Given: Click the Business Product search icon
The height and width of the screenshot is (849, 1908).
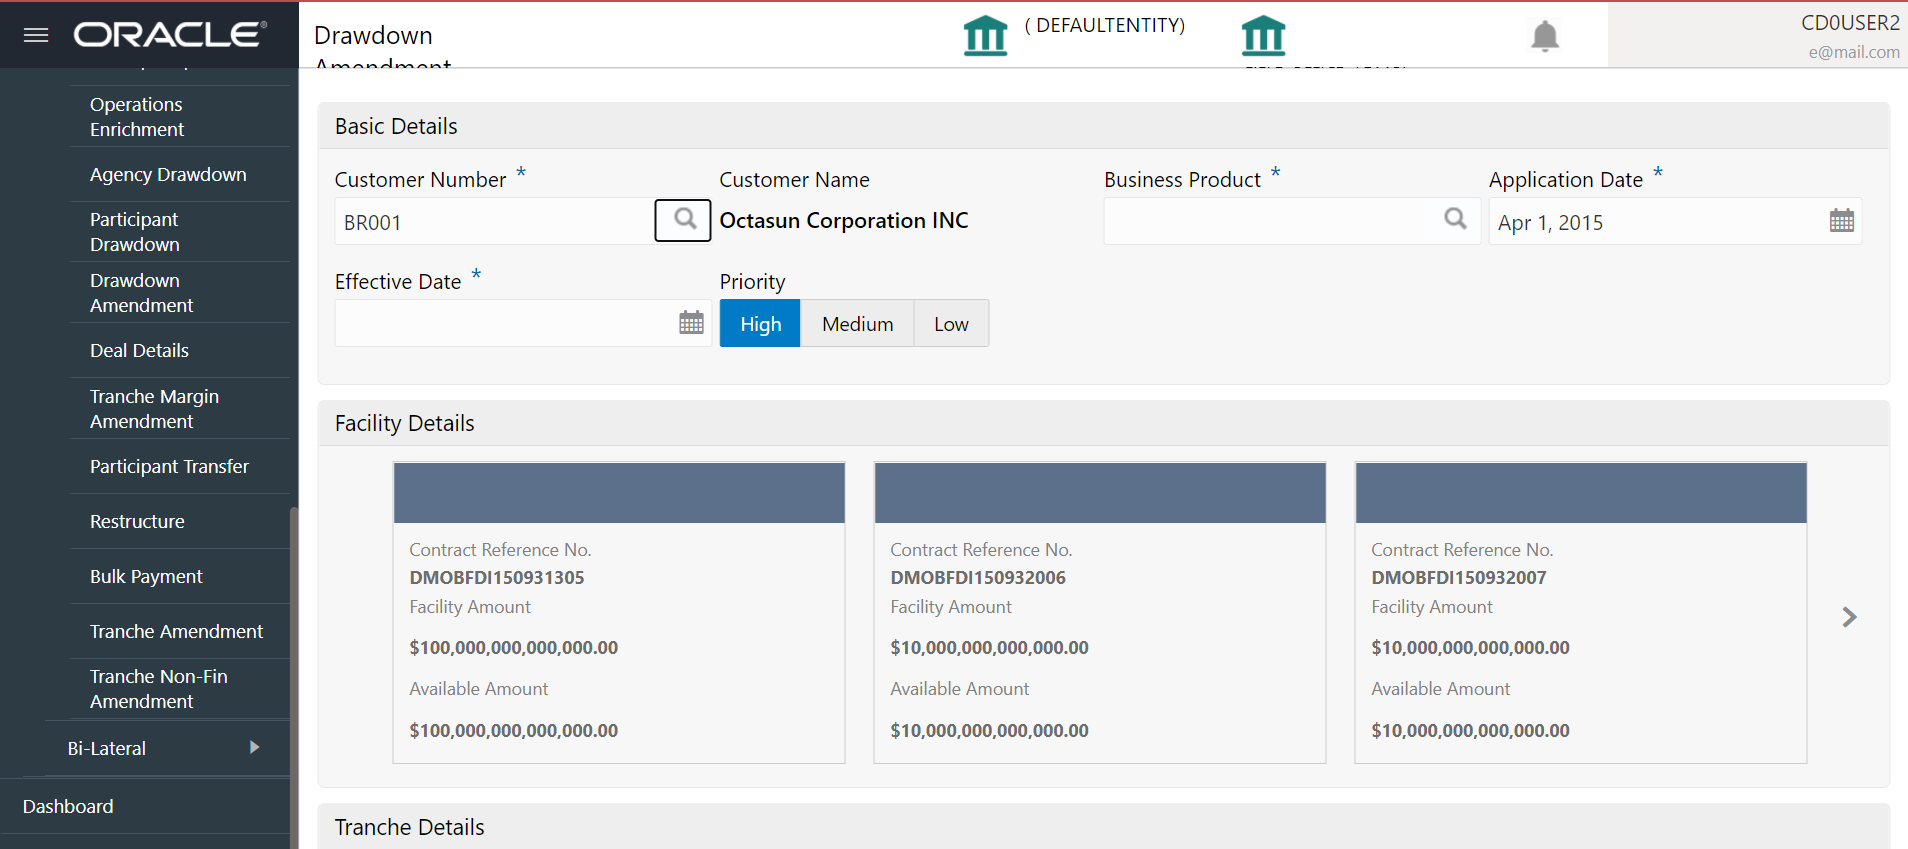Looking at the screenshot, I should [x=1455, y=219].
